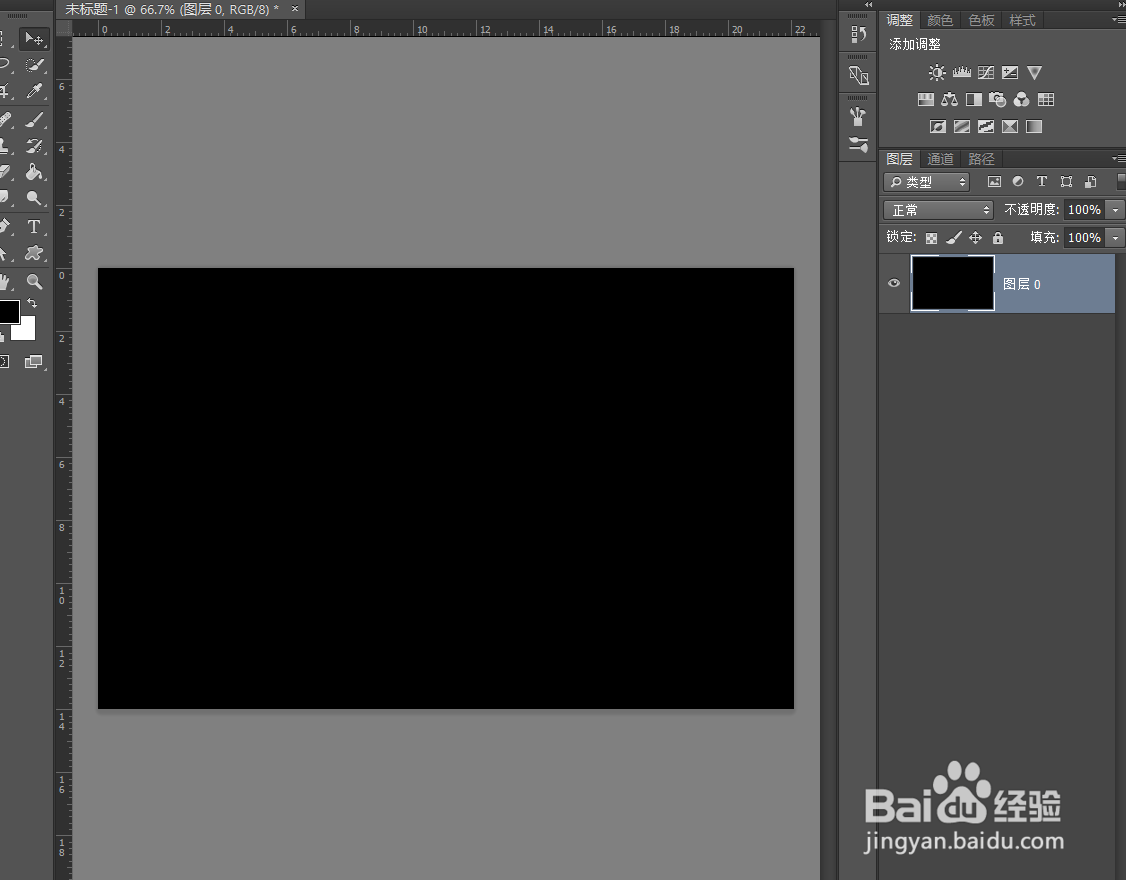This screenshot has width=1126, height=880.
Task: Toggle visibility of 图层 0
Action: coord(894,283)
